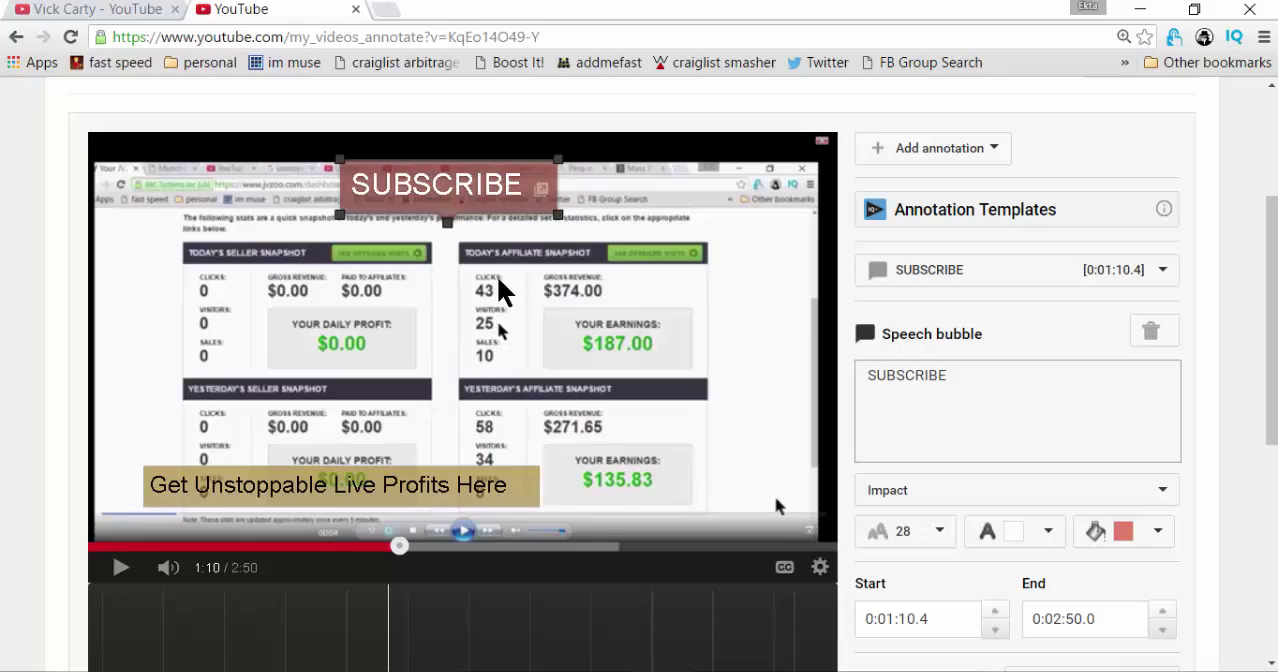Click the video progress scrubber handle
This screenshot has height=672, width=1278.
[399, 546]
